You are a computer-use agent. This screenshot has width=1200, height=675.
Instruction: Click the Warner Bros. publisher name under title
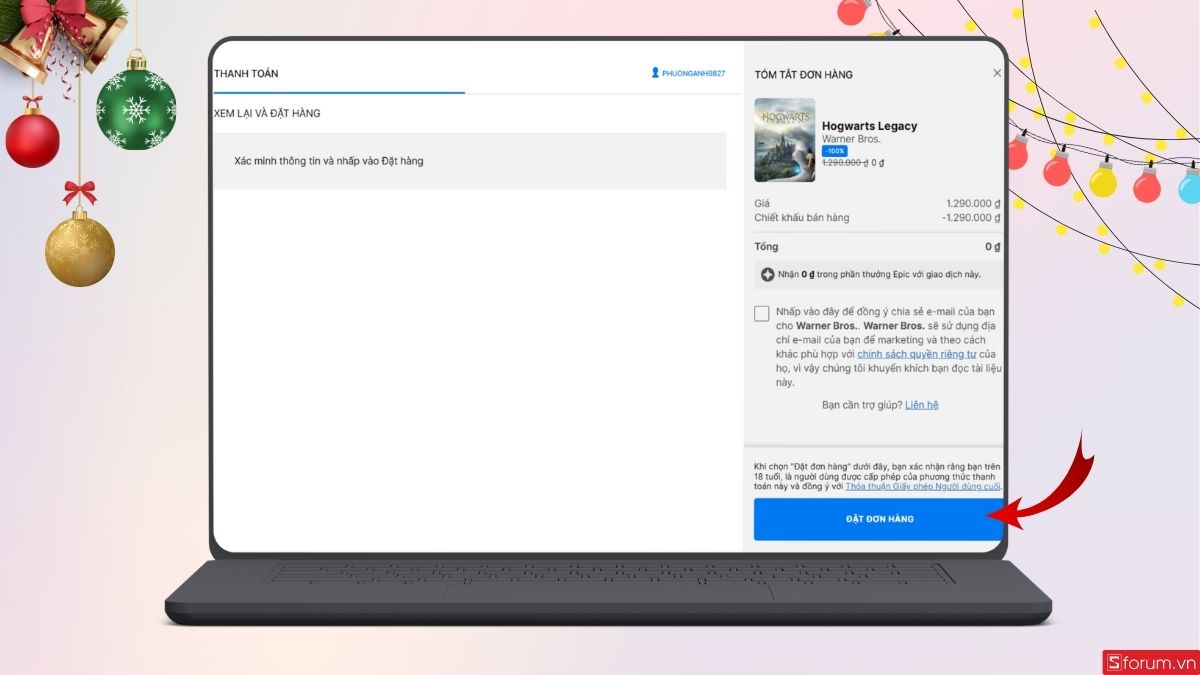[851, 139]
